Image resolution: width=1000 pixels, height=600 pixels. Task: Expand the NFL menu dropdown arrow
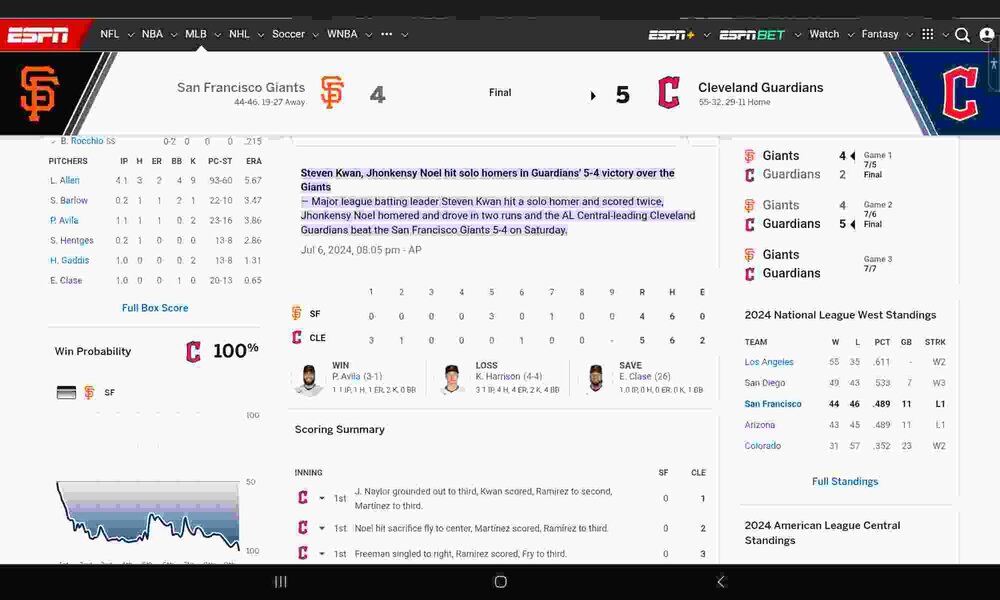click(x=131, y=35)
